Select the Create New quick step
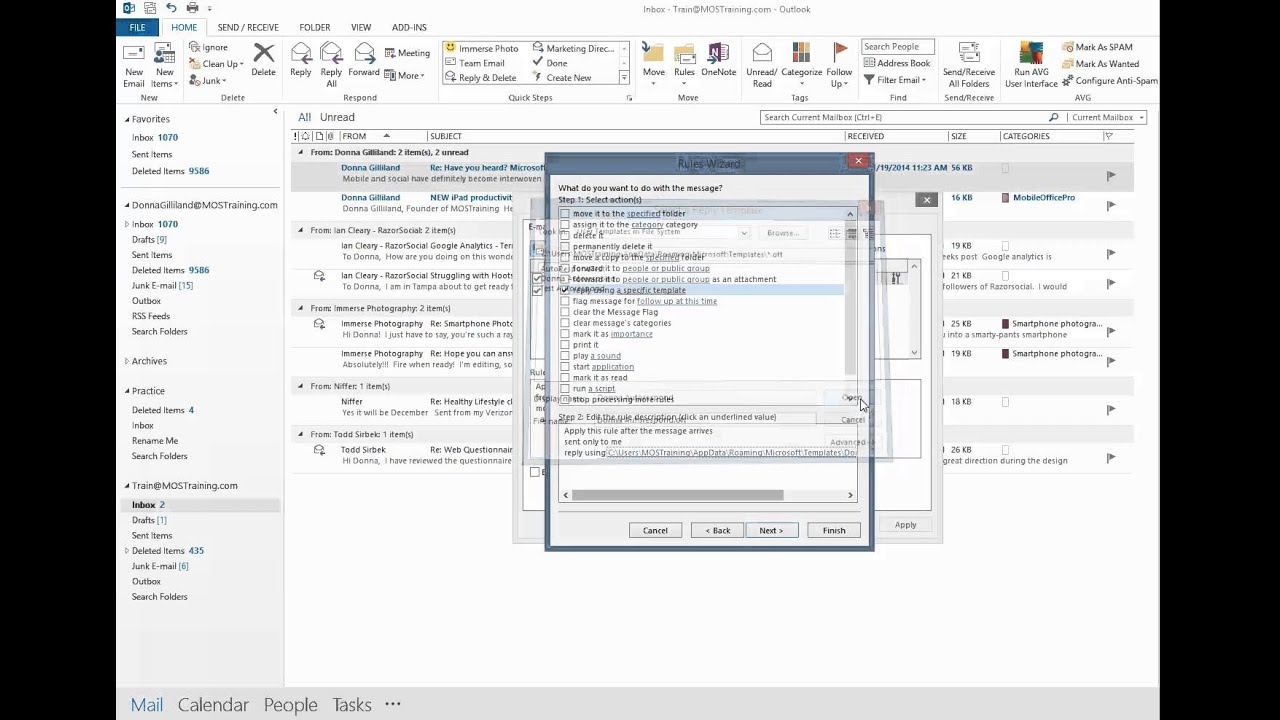Screen dimensions: 1280x720 pyautogui.click(x=562, y=78)
